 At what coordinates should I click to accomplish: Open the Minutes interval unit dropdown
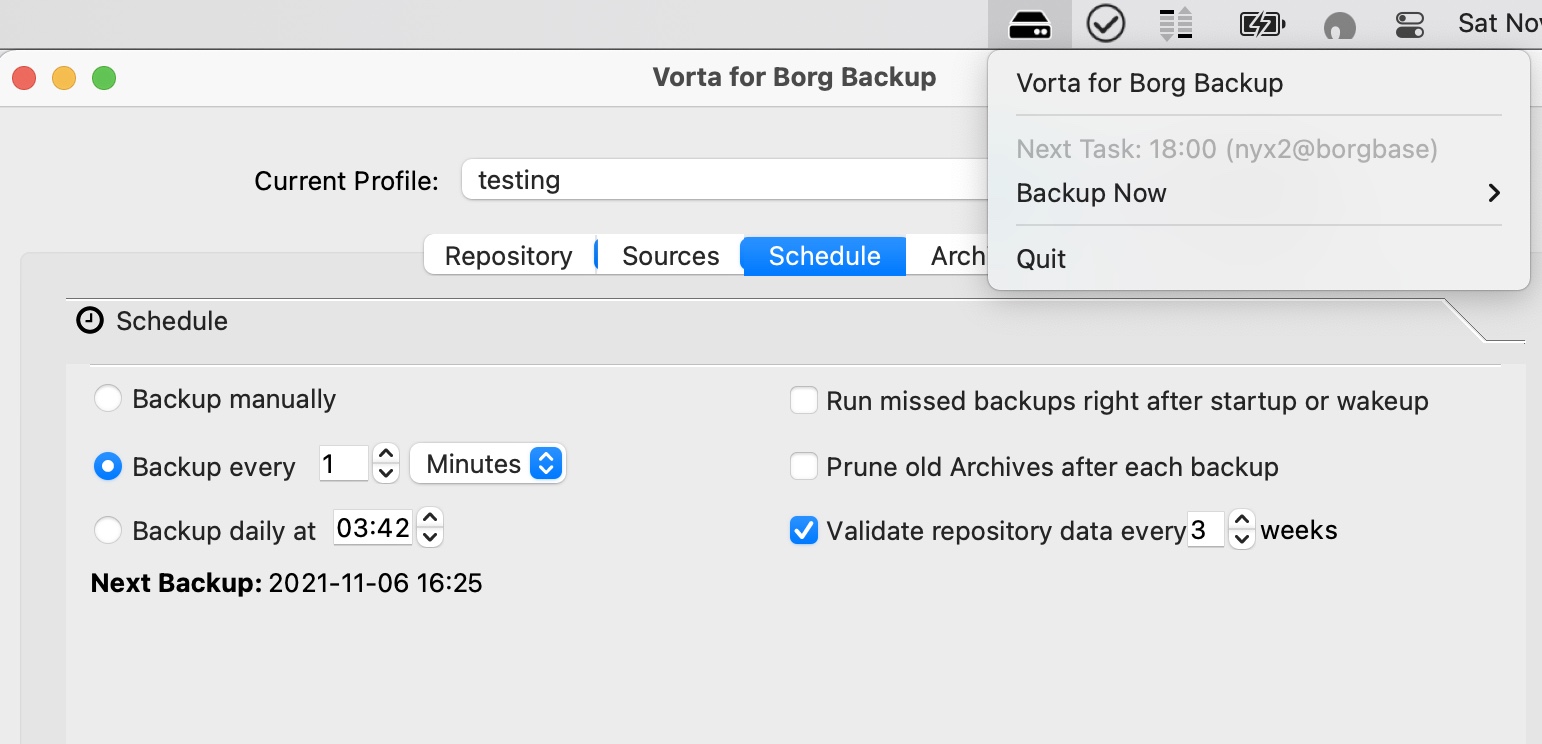coord(487,463)
